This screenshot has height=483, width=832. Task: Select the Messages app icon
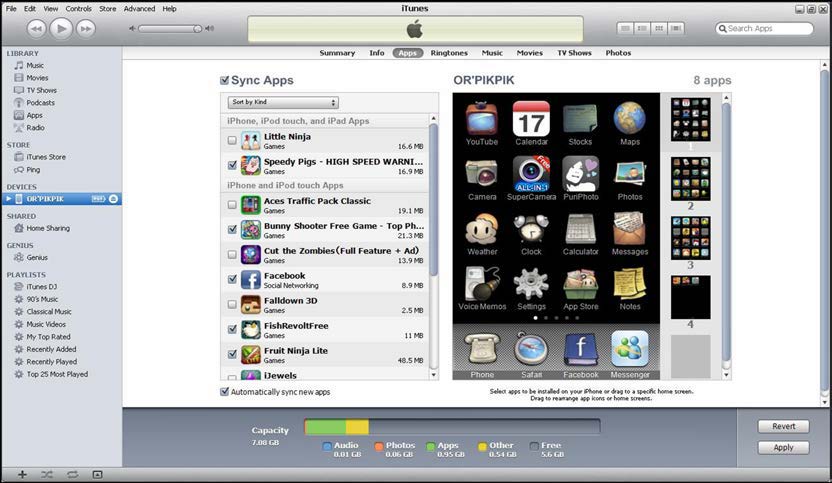click(630, 229)
